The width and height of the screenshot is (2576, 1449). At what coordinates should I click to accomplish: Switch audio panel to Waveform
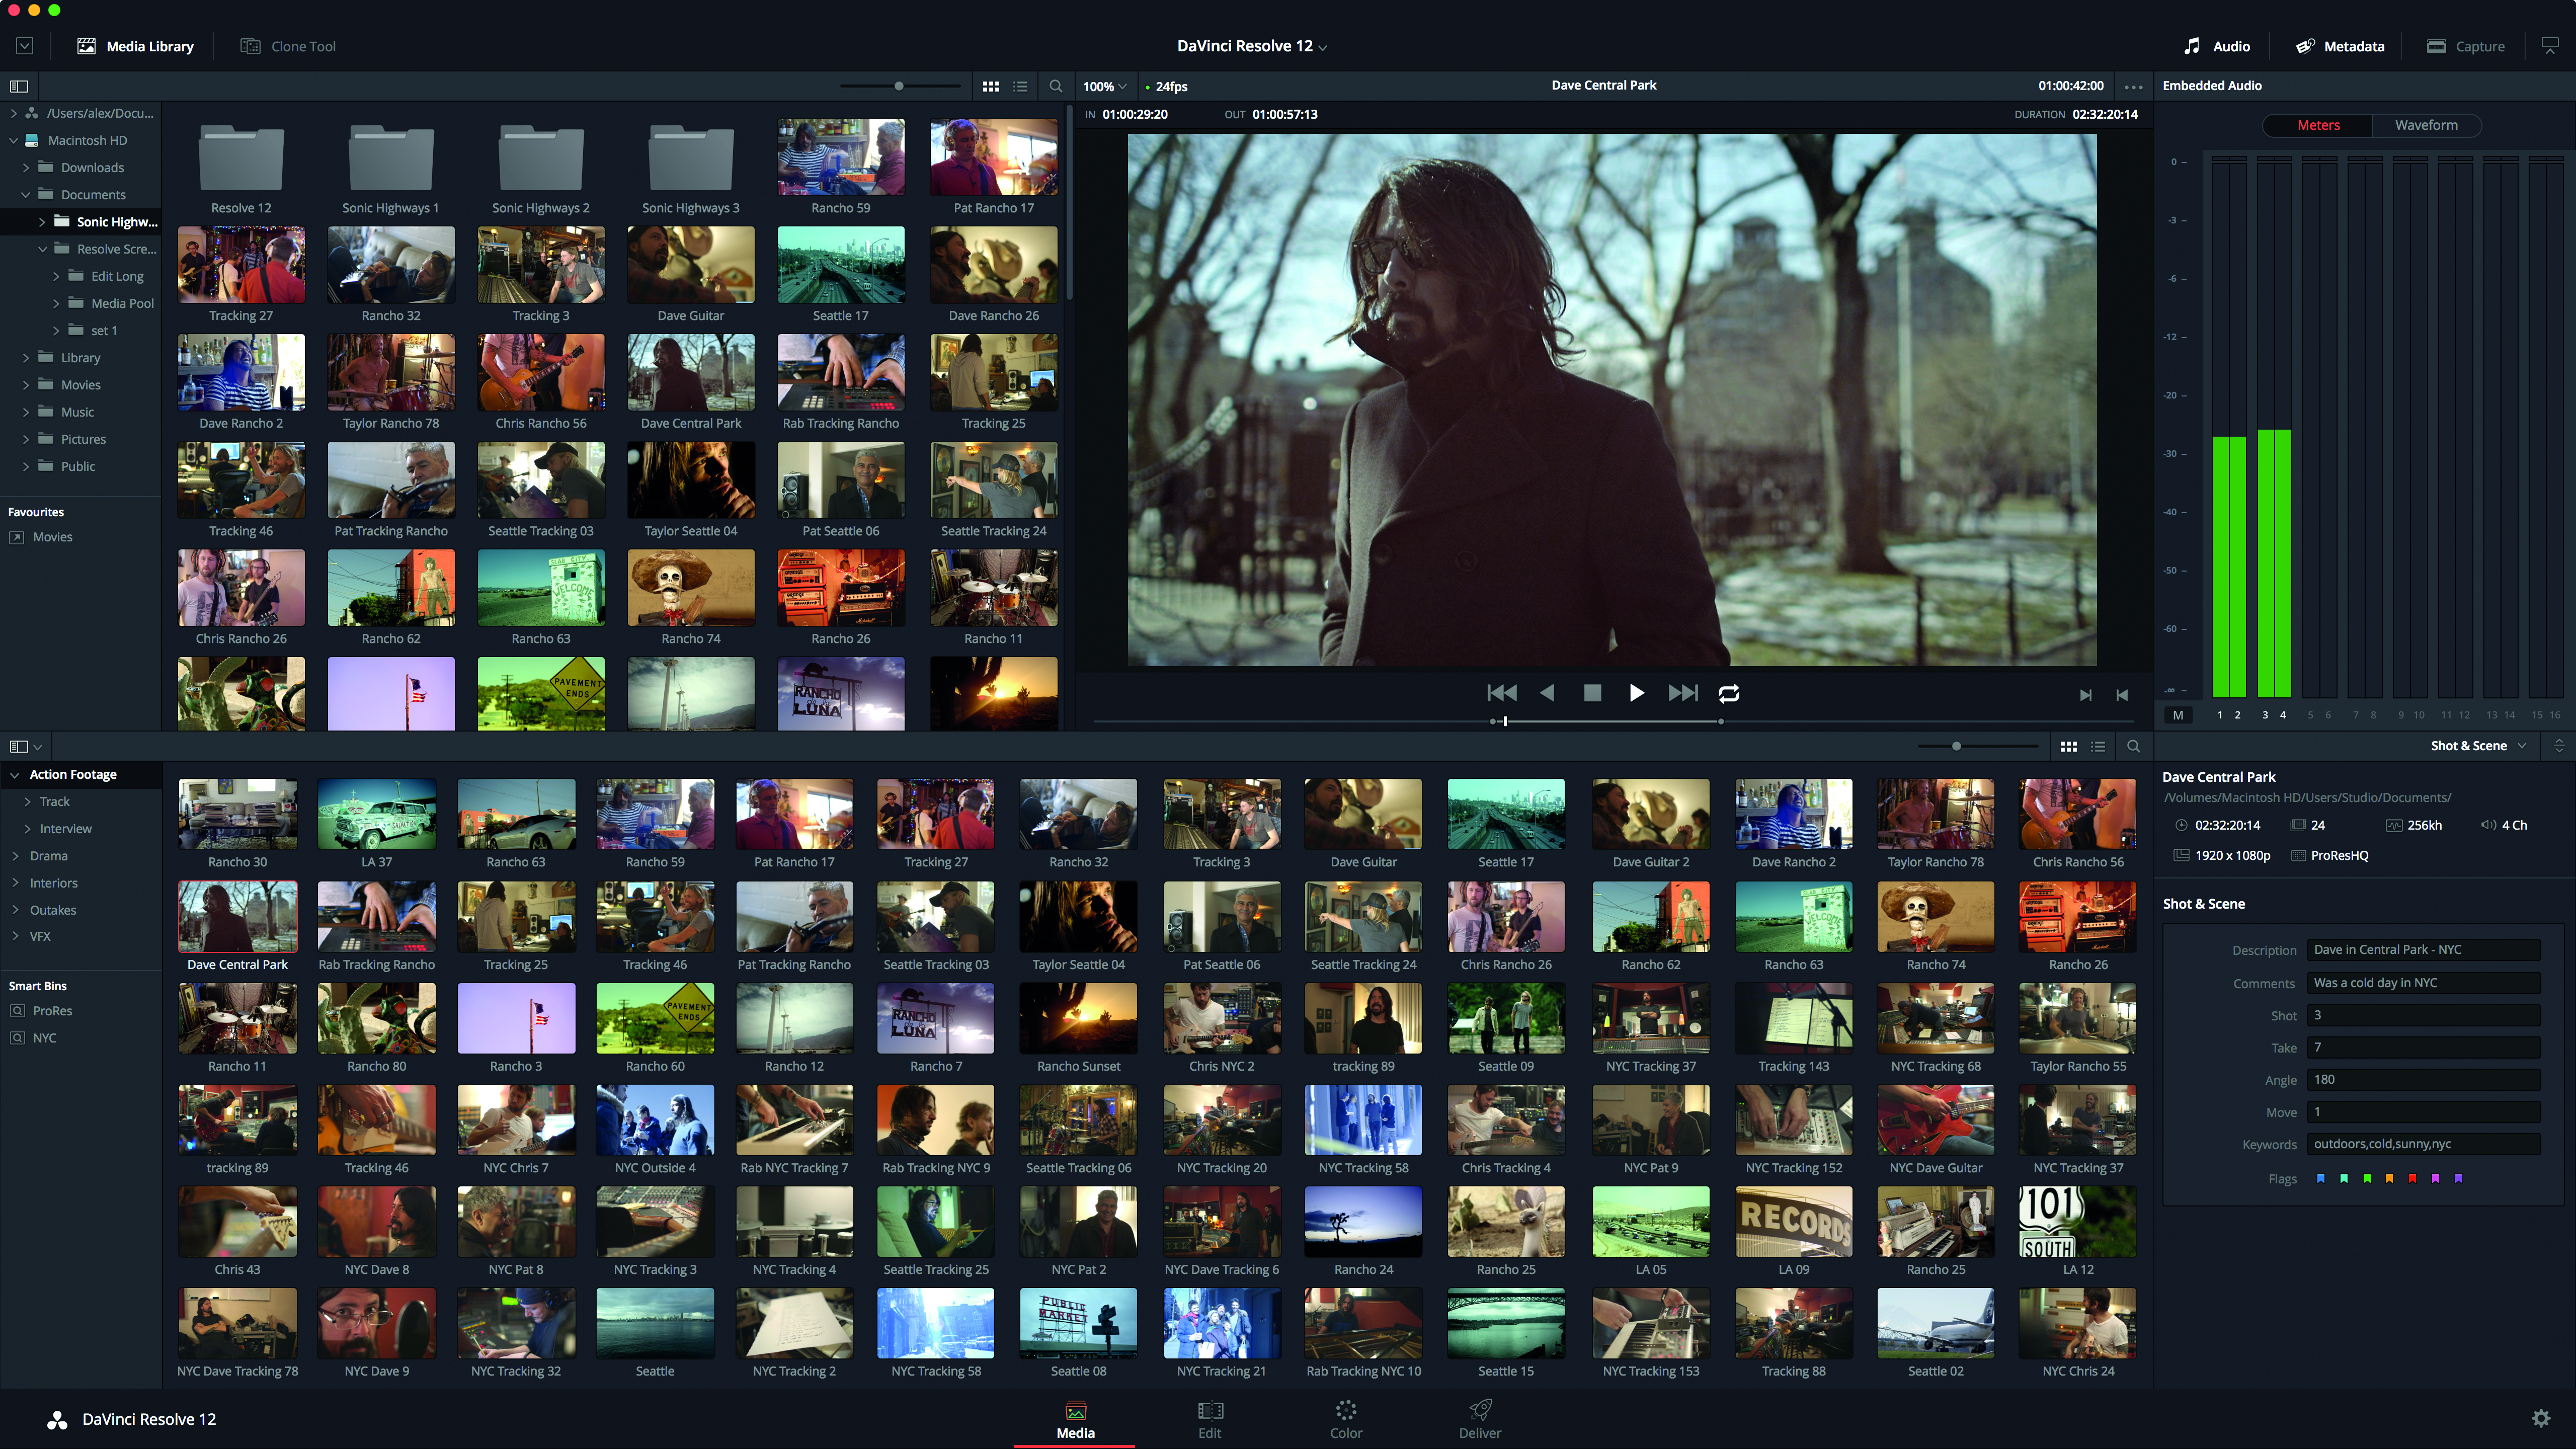2425,125
